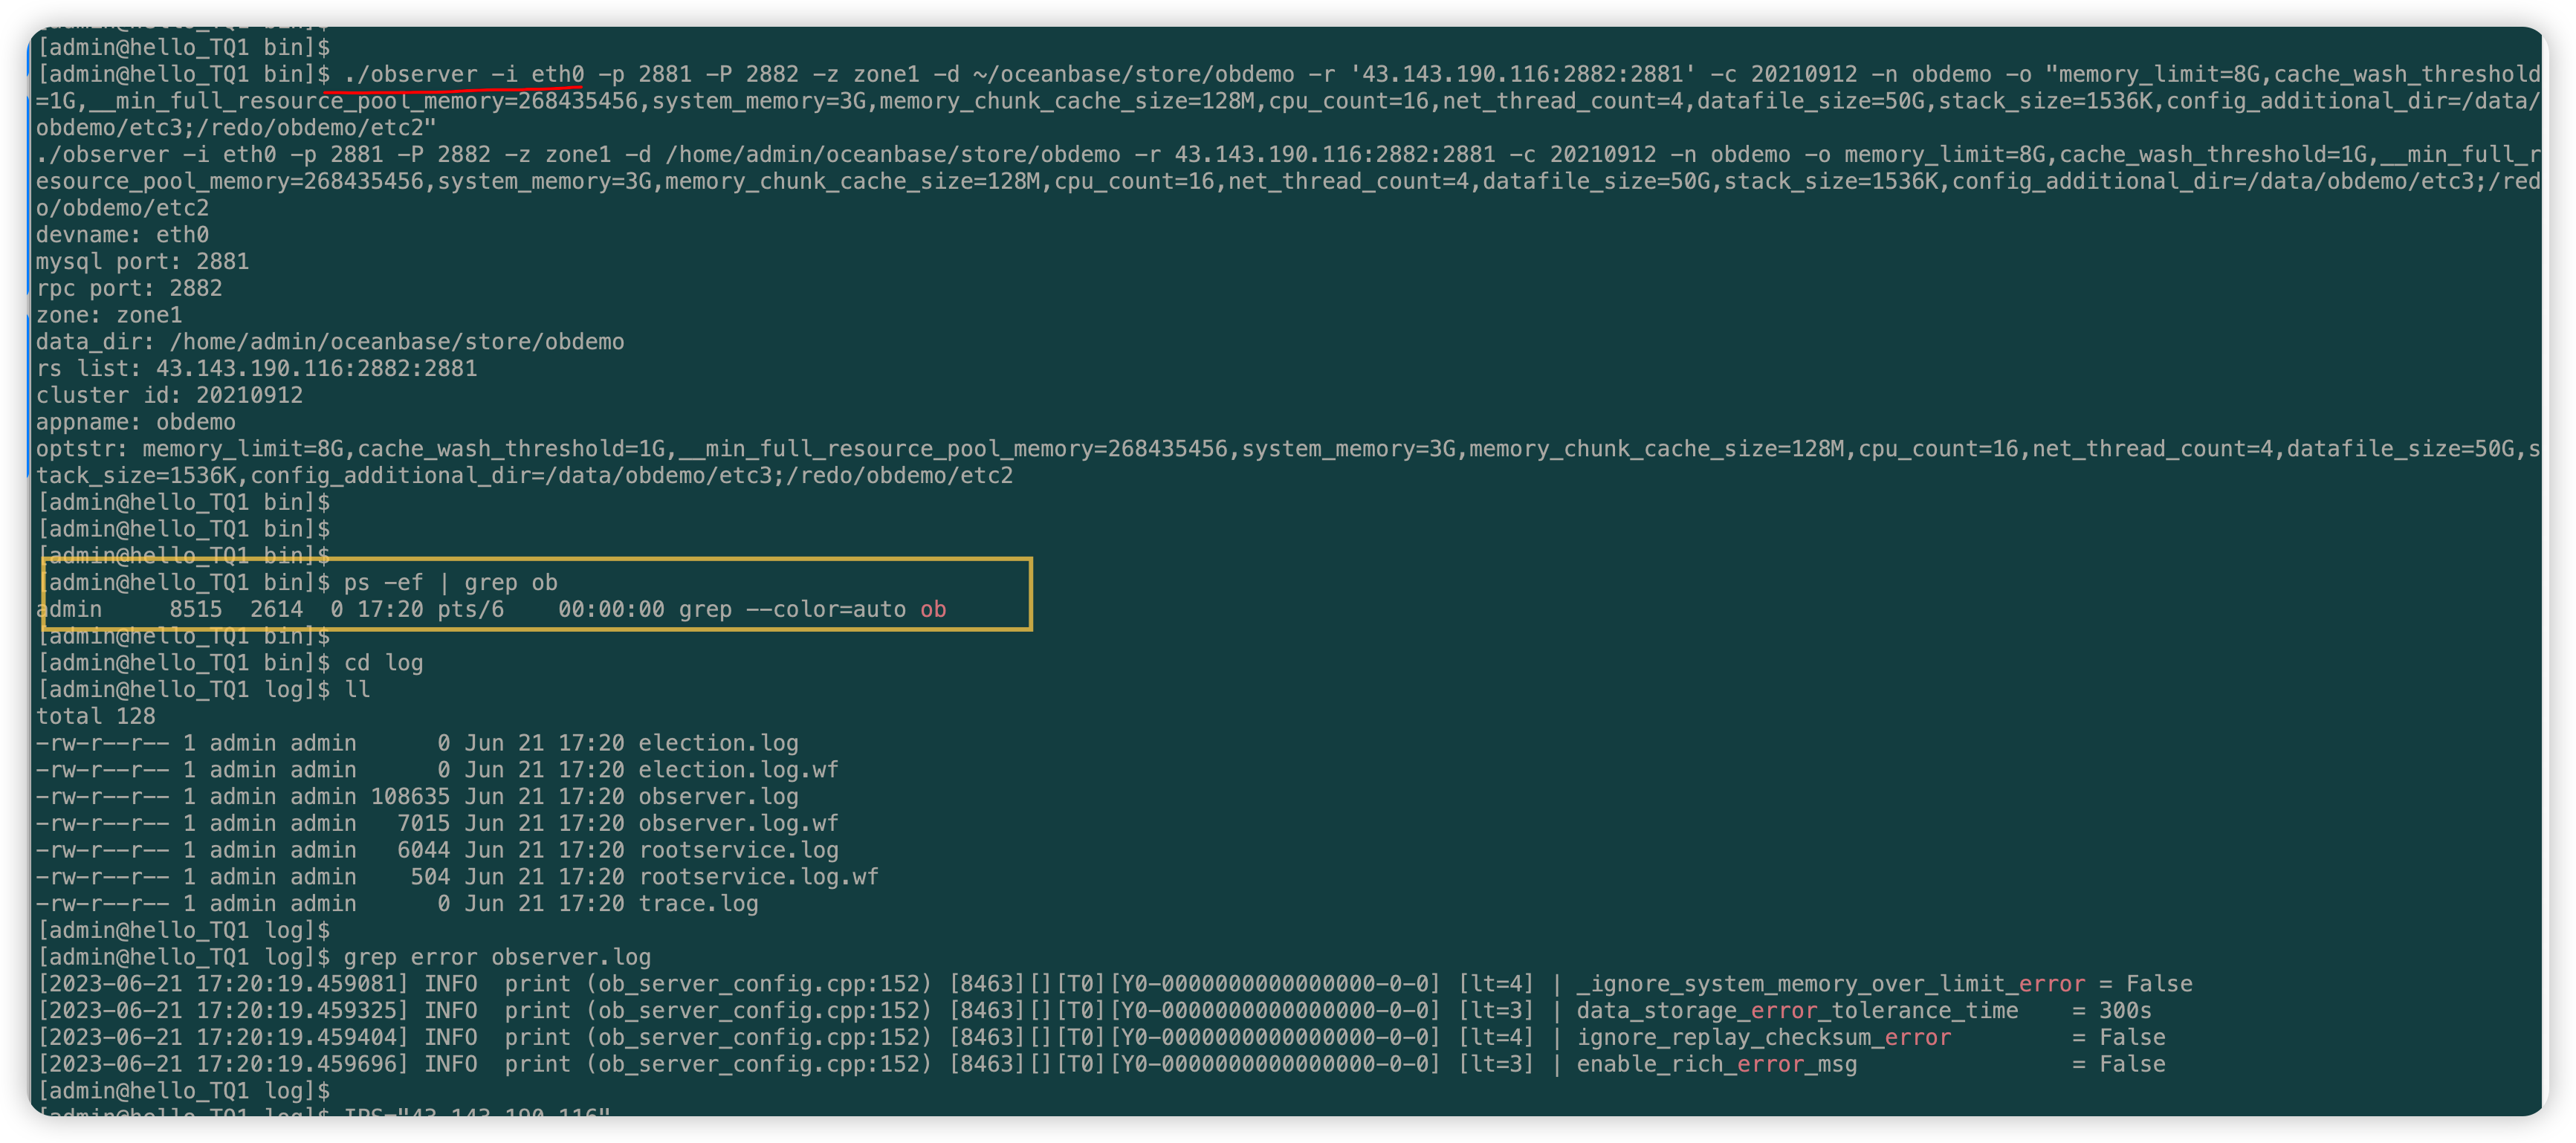Select the 'rpc port: 2882' line

(129, 288)
